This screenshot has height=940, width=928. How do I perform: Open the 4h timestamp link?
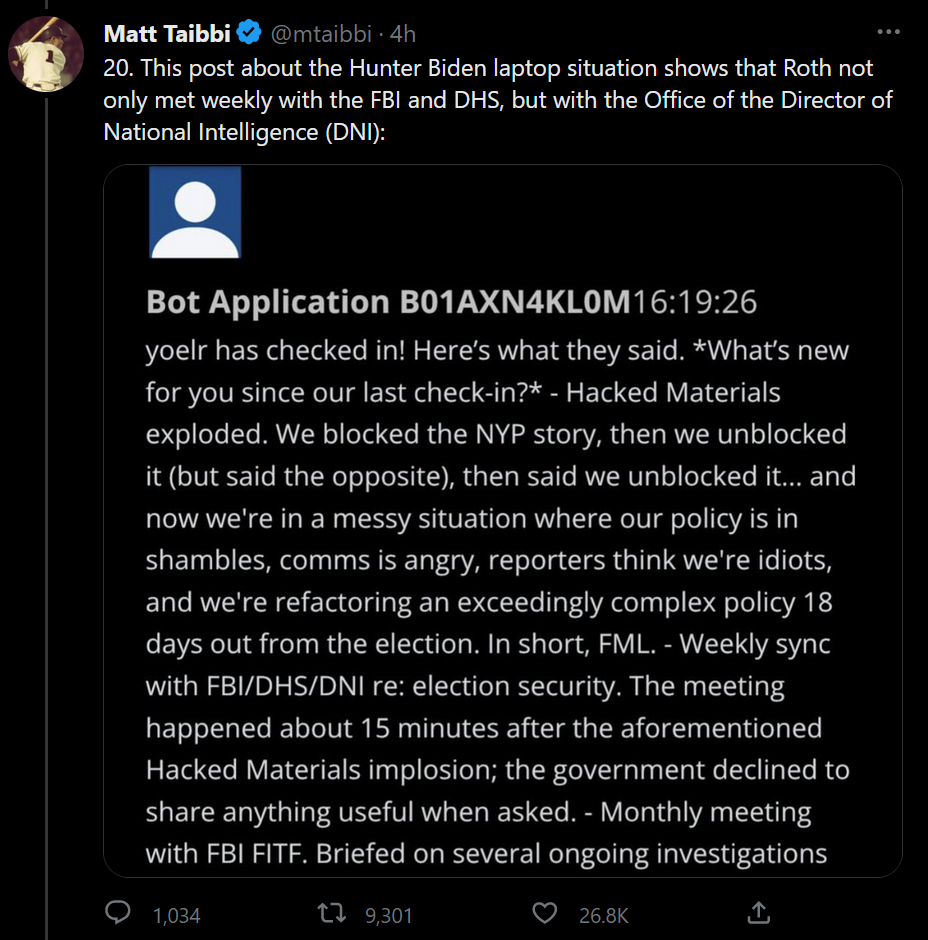(x=403, y=34)
